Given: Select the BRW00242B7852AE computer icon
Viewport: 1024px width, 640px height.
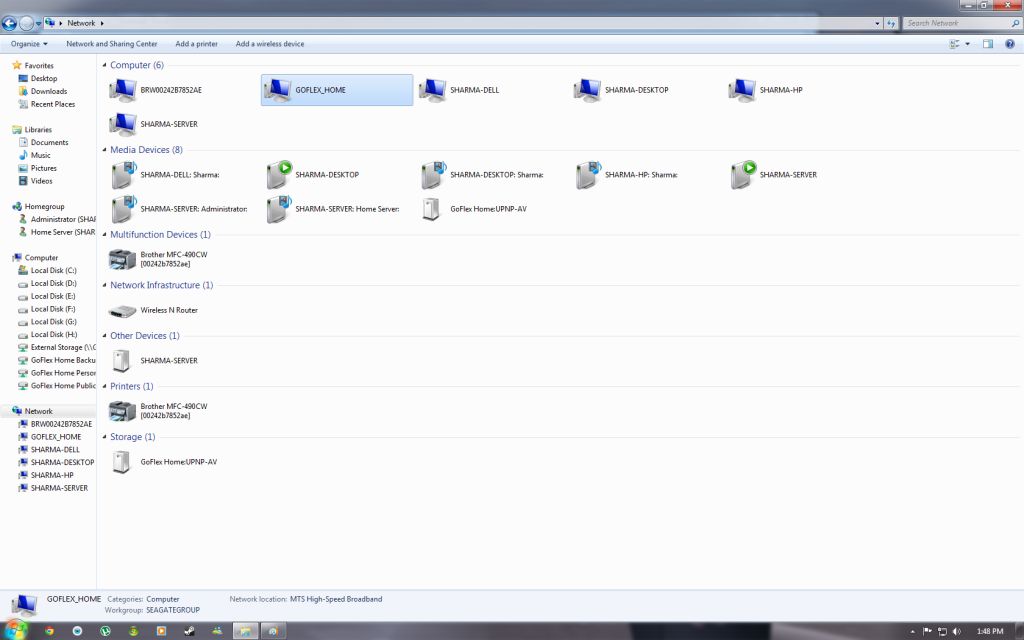Looking at the screenshot, I should click(123, 90).
